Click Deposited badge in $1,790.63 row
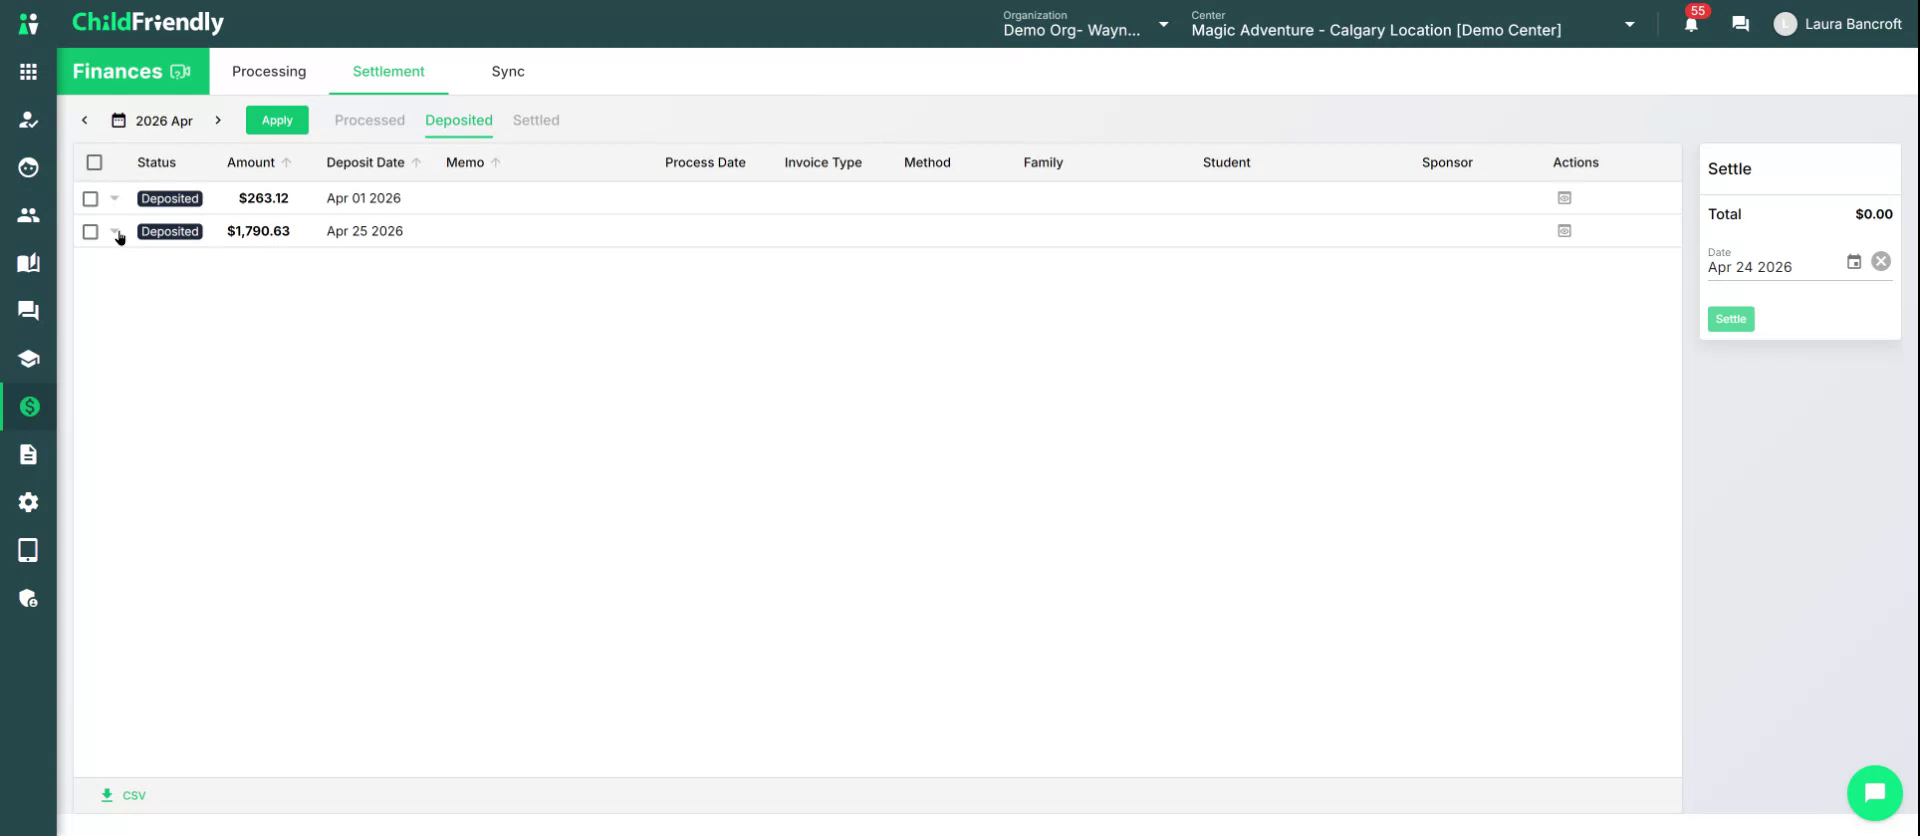Viewport: 1920px width, 836px height. point(170,231)
